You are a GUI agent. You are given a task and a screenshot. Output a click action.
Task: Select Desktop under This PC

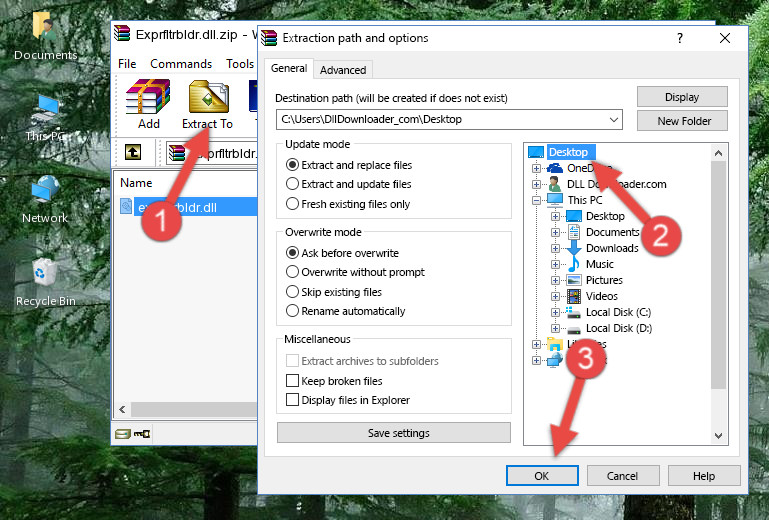click(x=605, y=216)
